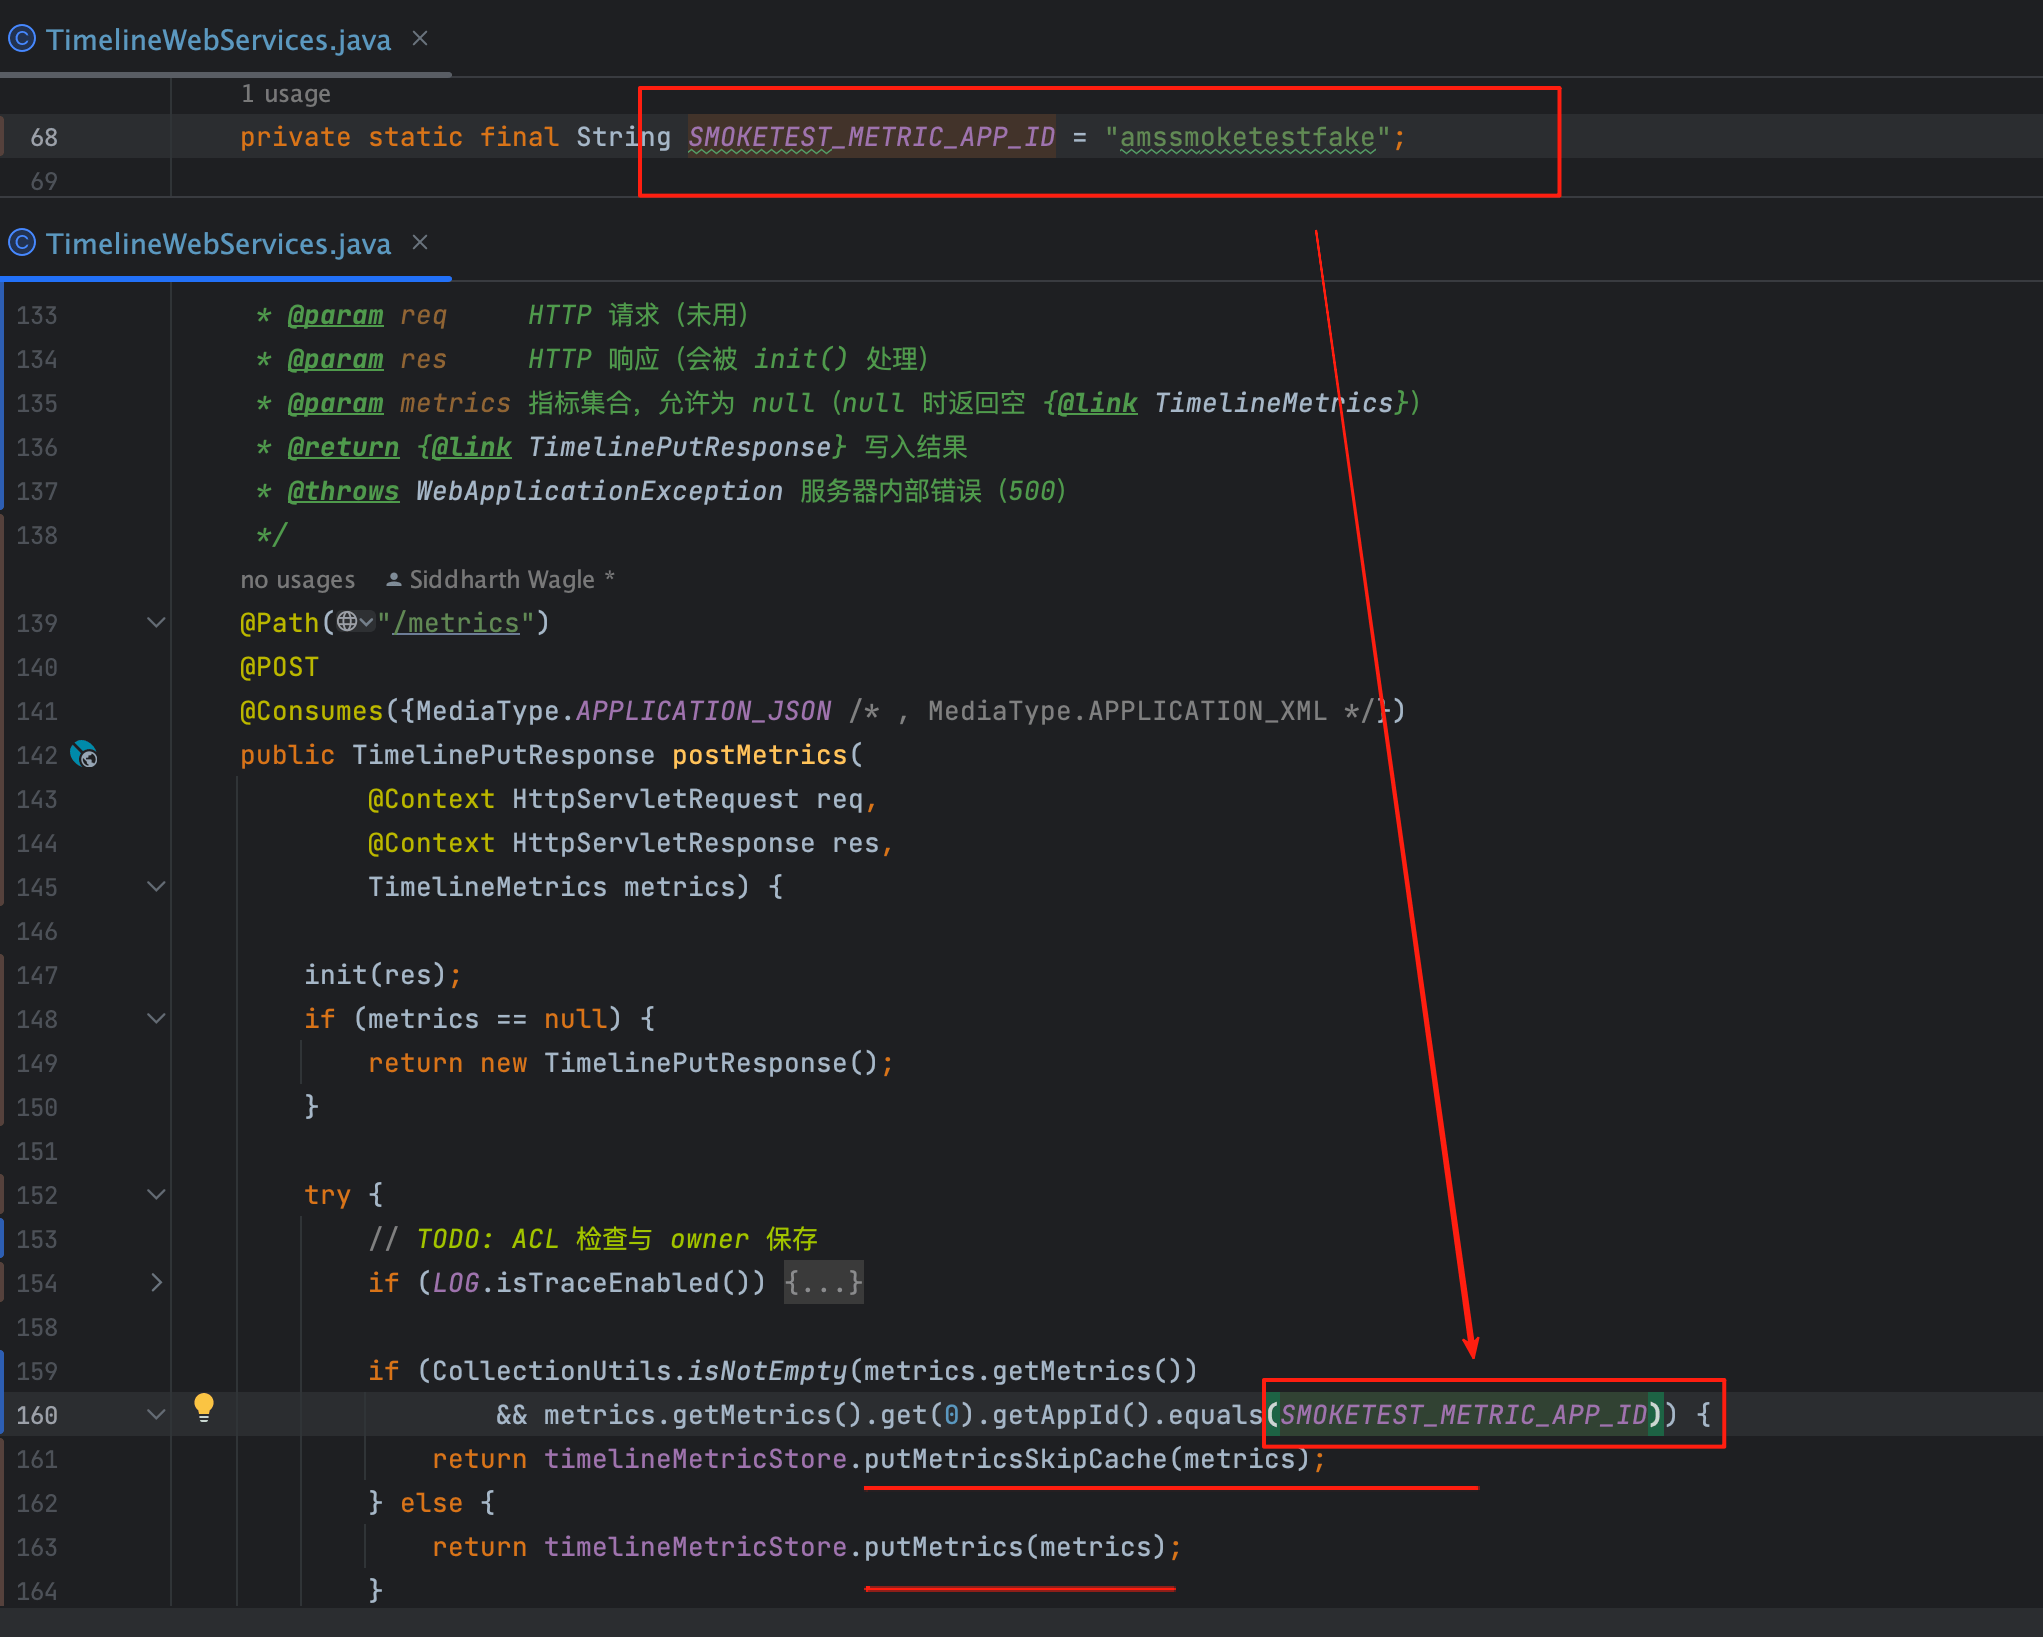Collapse the fold arrow at line 160
Screen dimensions: 2044x1638
point(156,1414)
